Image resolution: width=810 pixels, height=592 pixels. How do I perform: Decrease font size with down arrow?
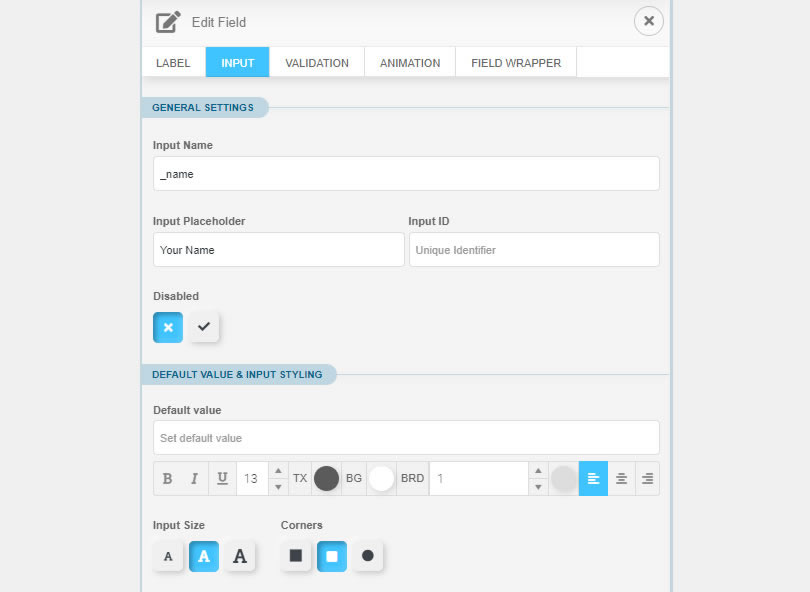coord(278,487)
